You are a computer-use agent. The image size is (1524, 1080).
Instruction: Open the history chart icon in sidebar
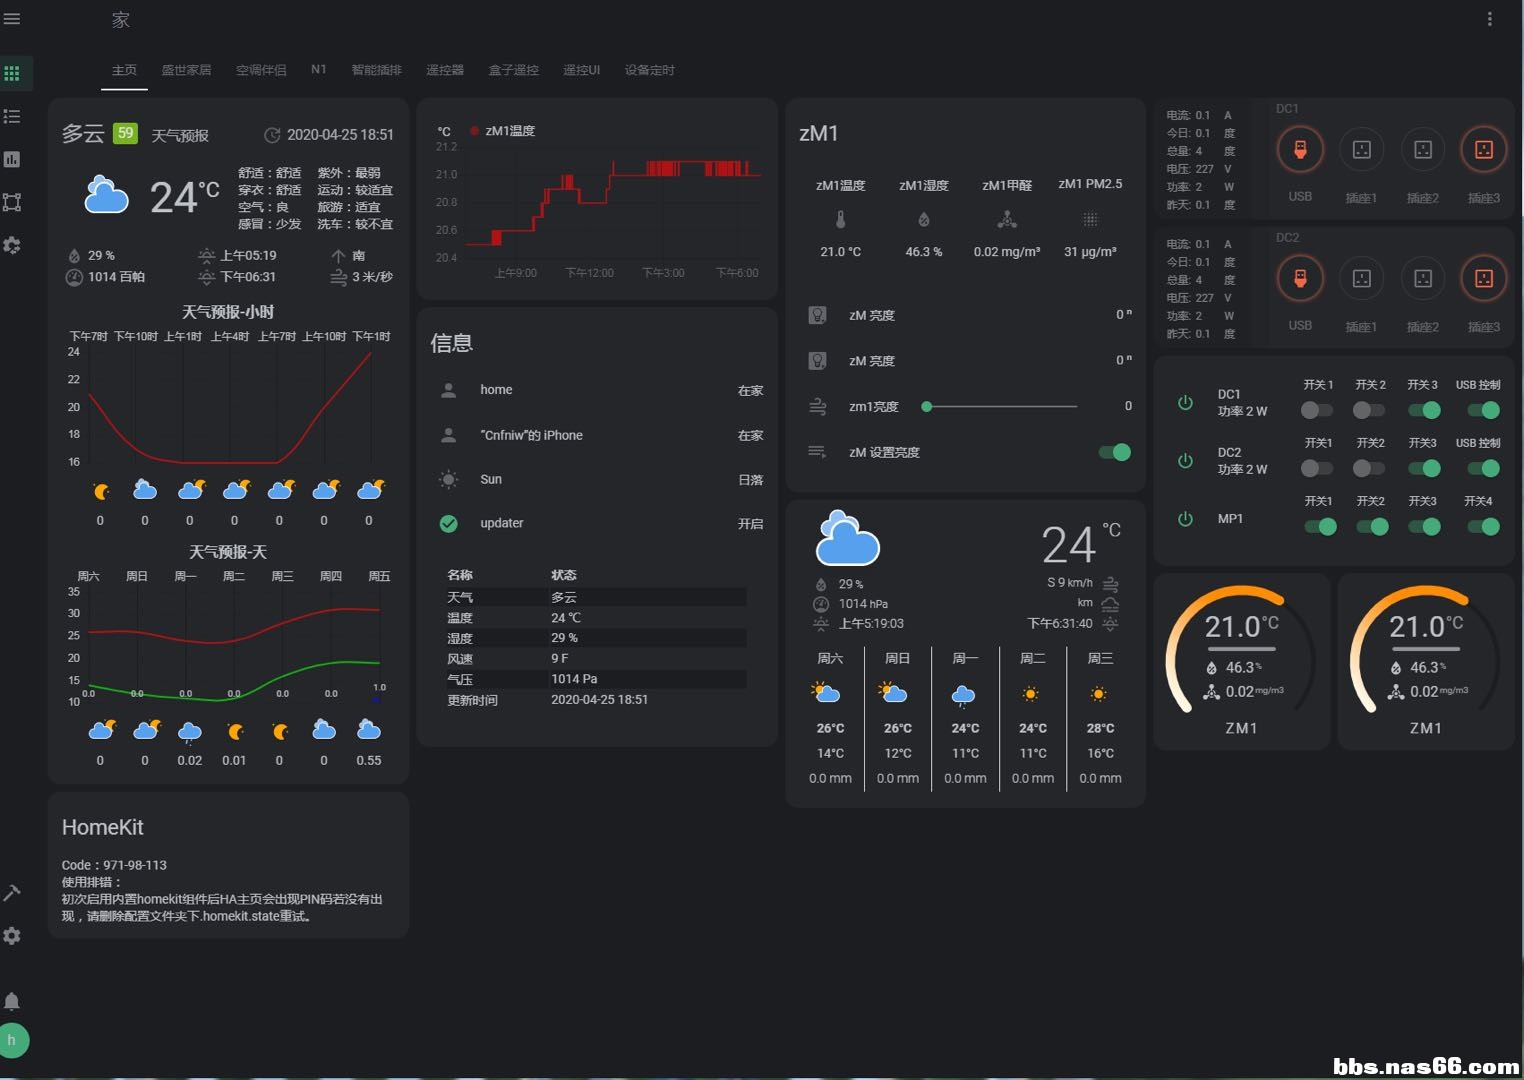[x=12, y=160]
